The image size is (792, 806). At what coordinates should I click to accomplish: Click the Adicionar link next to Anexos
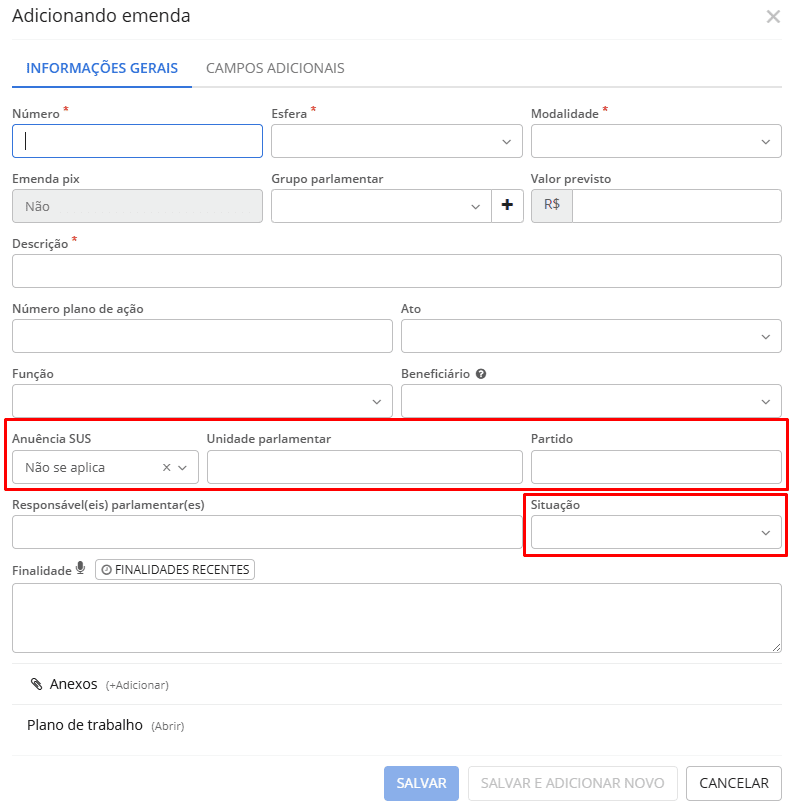(x=137, y=686)
